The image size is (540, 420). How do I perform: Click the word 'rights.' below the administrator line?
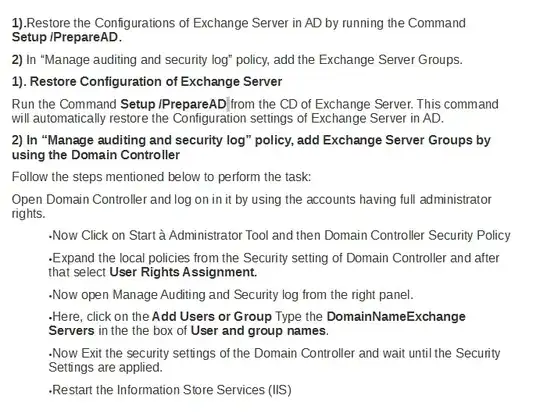click(x=29, y=214)
